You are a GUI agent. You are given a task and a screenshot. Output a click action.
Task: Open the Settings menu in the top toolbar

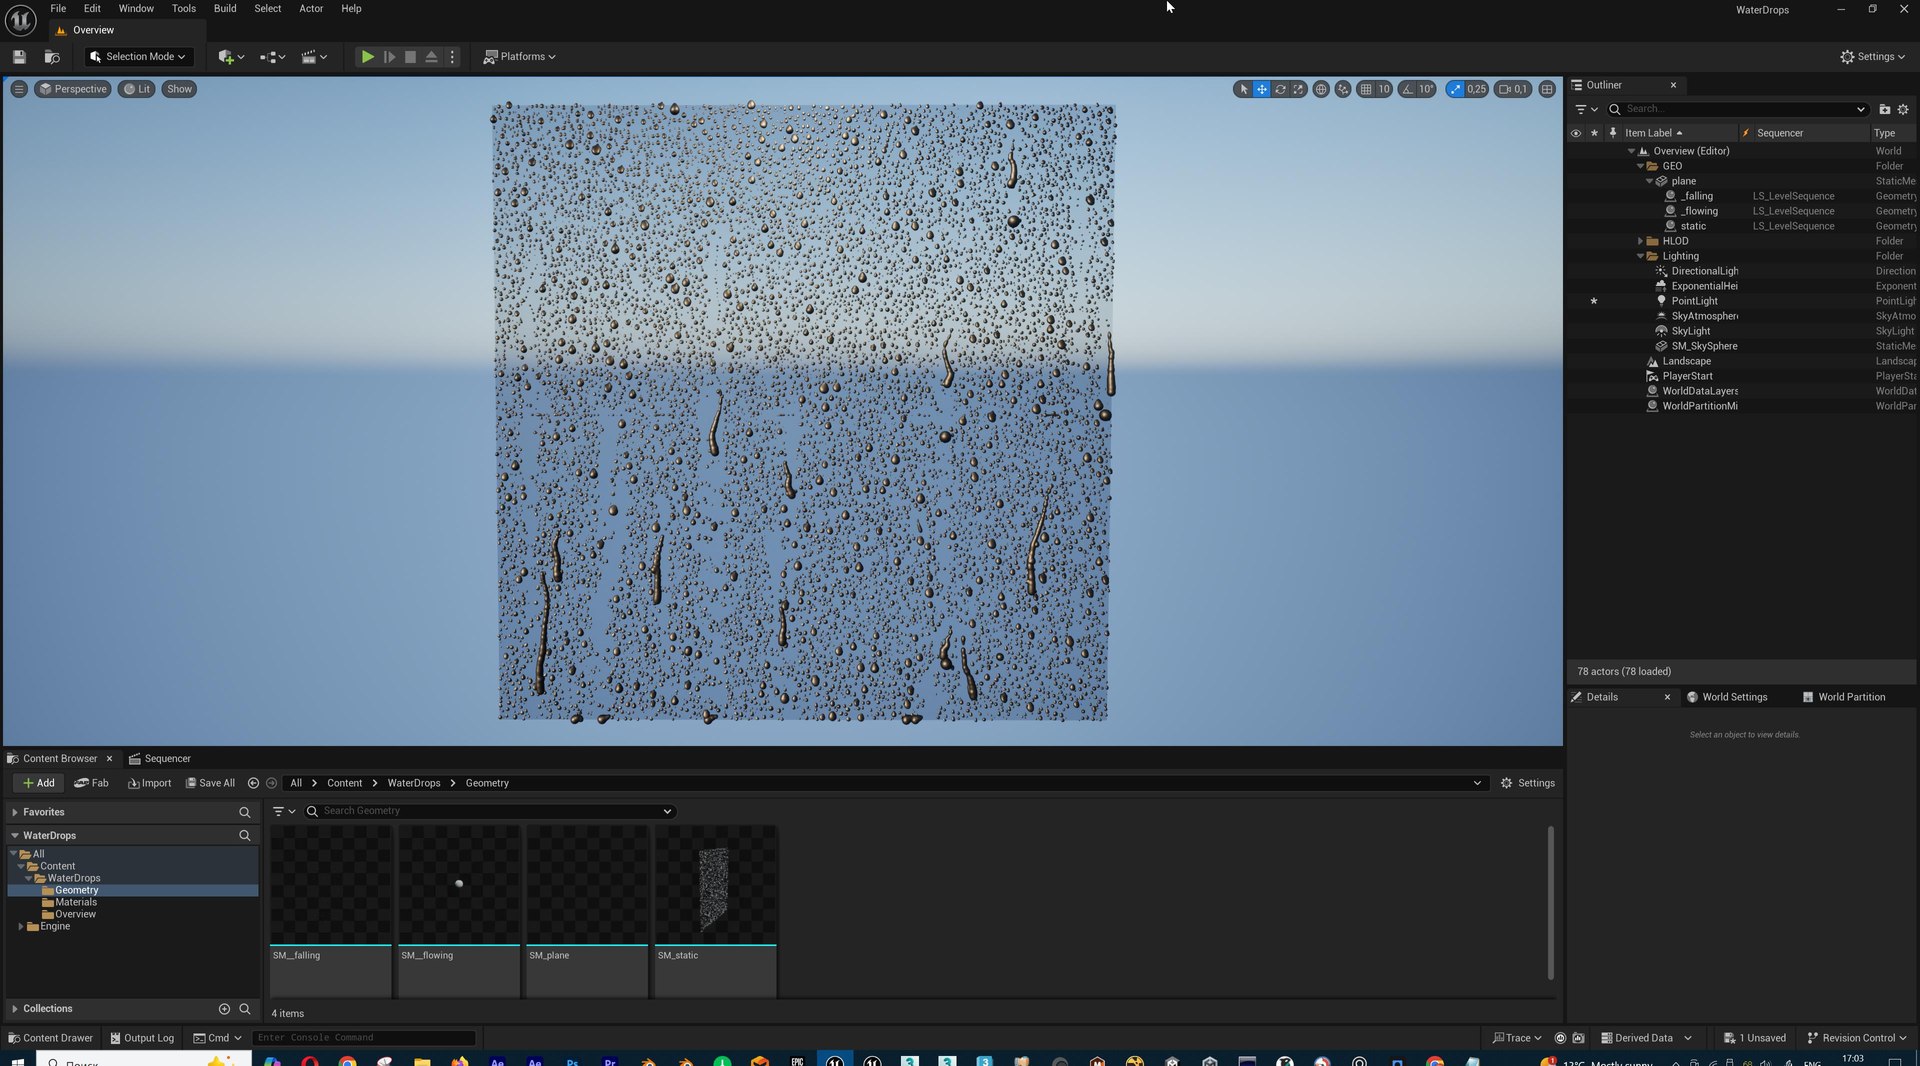[1872, 57]
